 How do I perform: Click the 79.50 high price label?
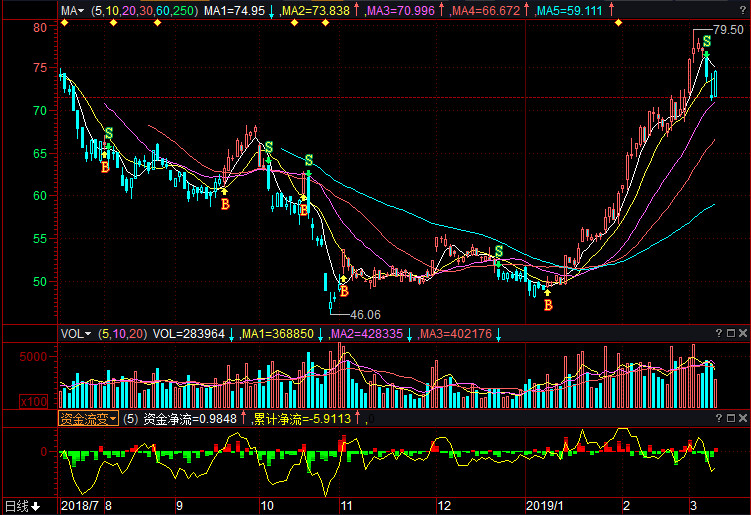click(727, 31)
